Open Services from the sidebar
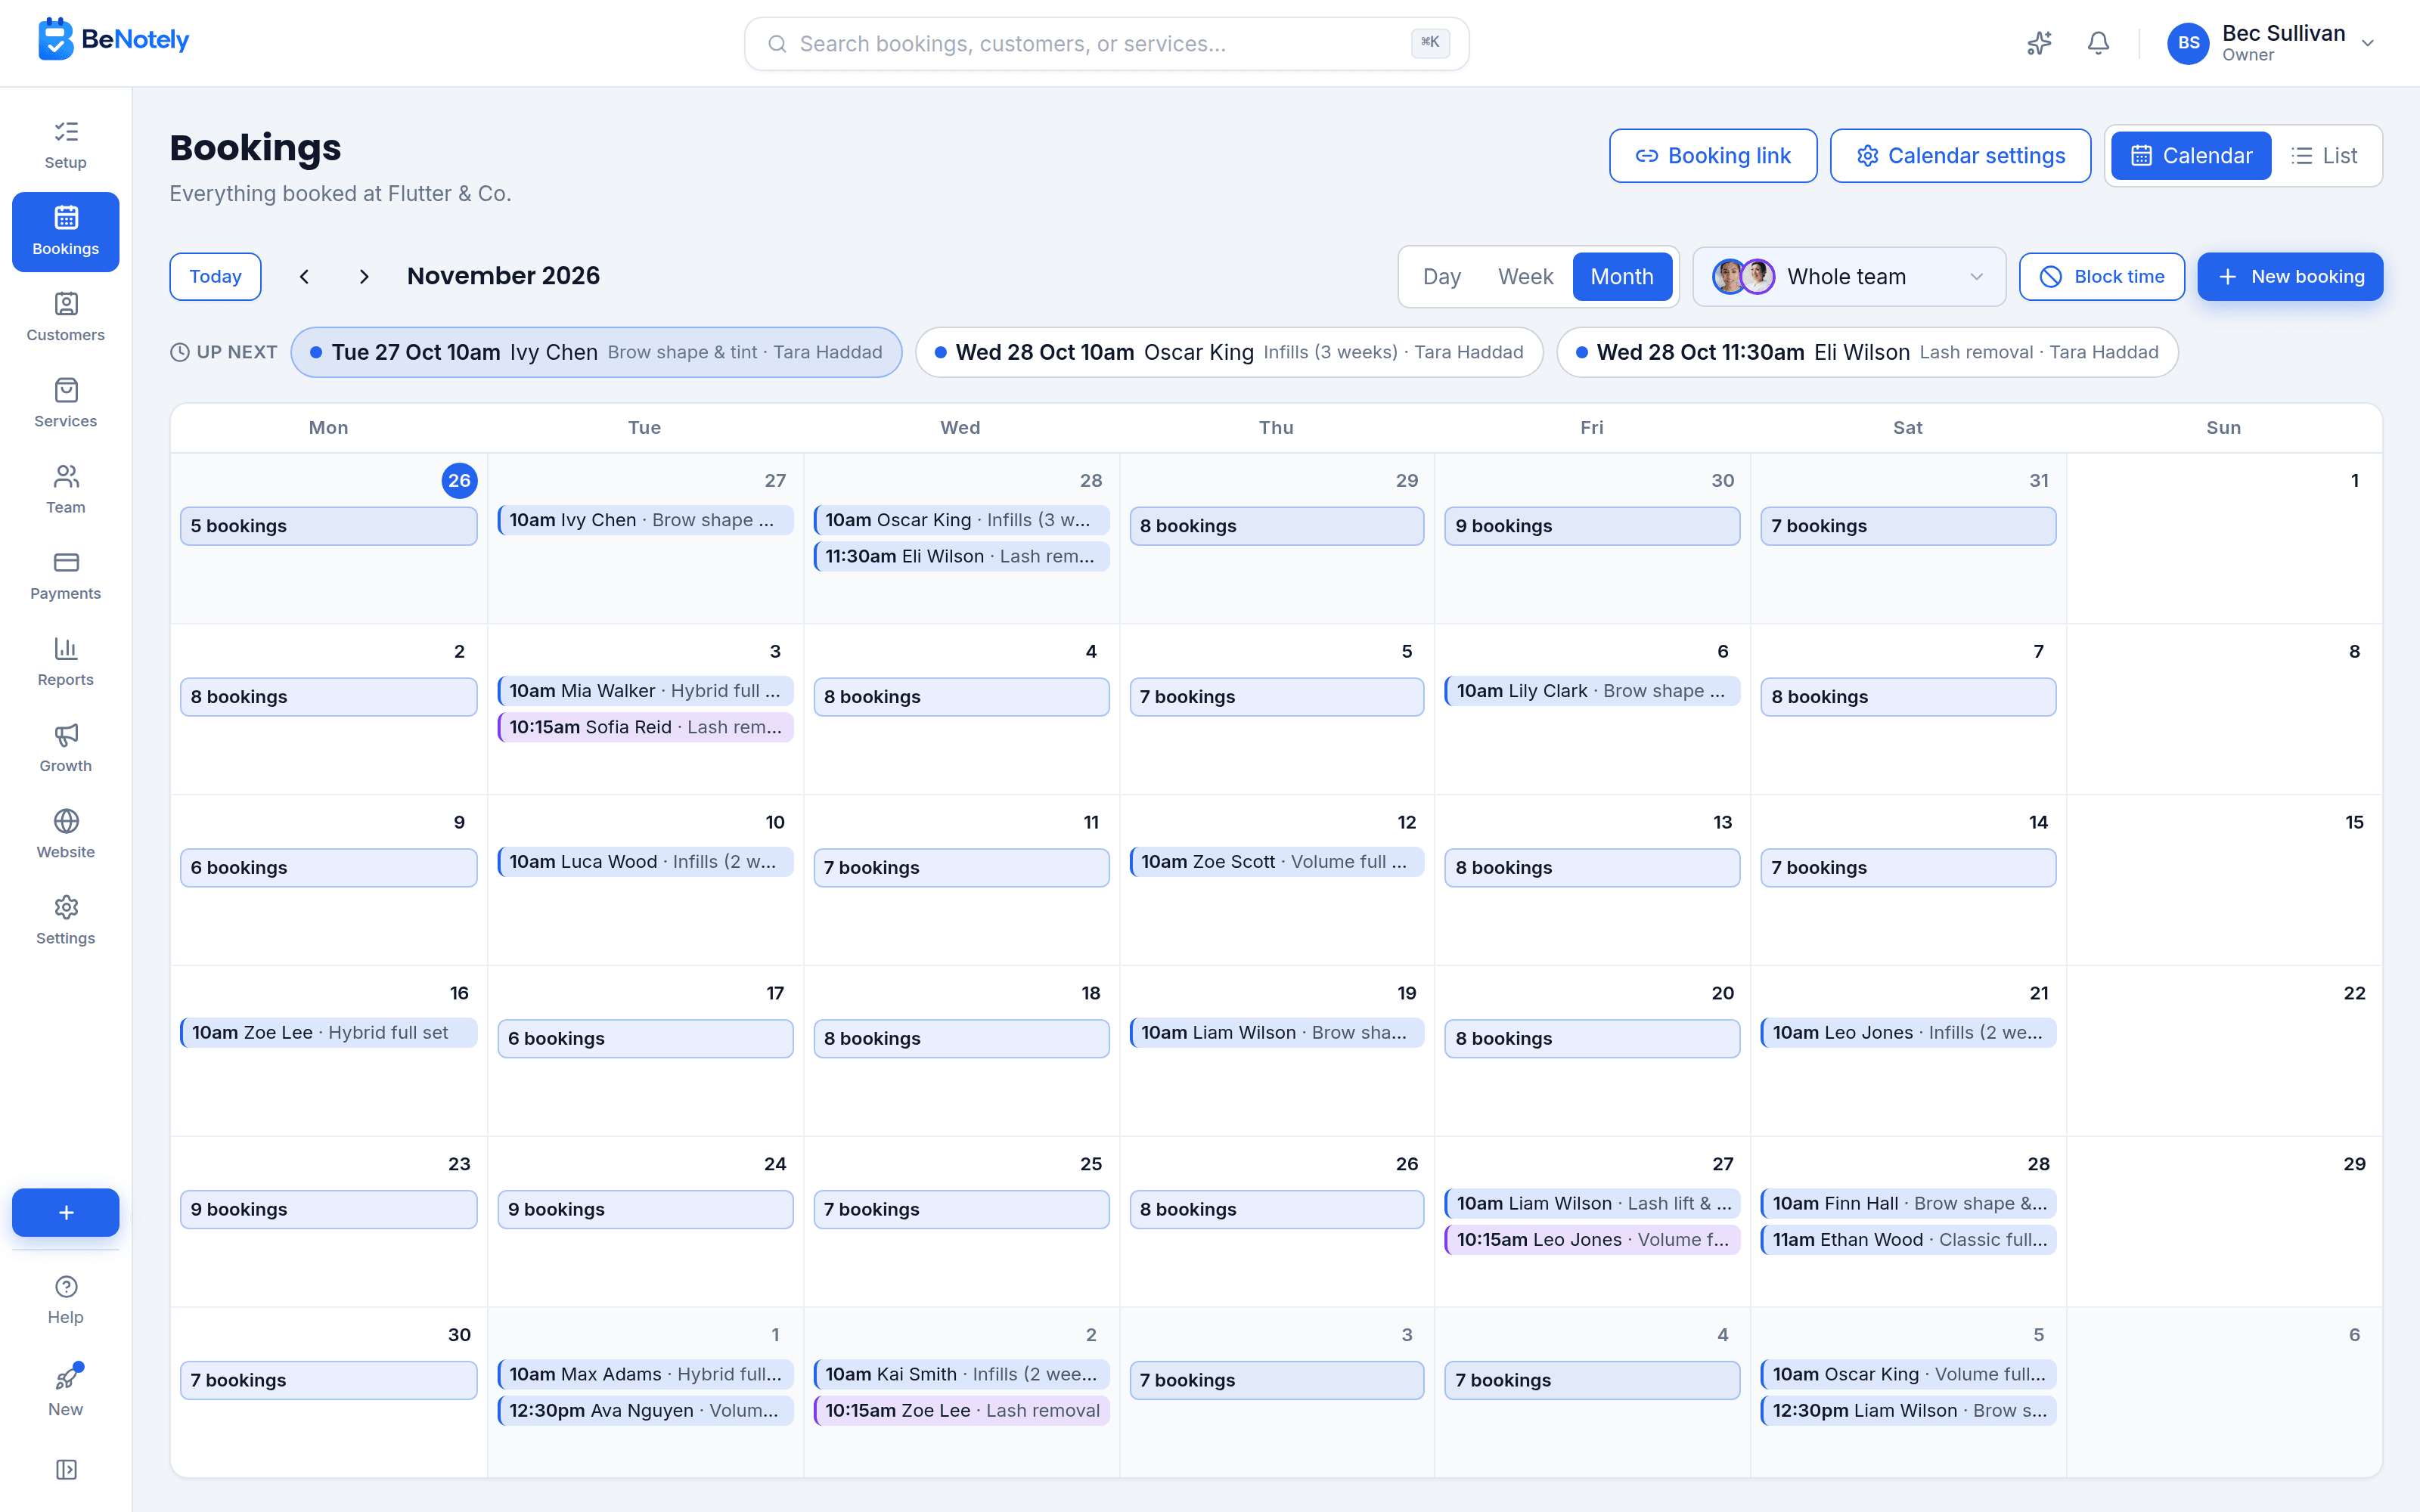Screen dimensions: 2420x1512 (66, 403)
